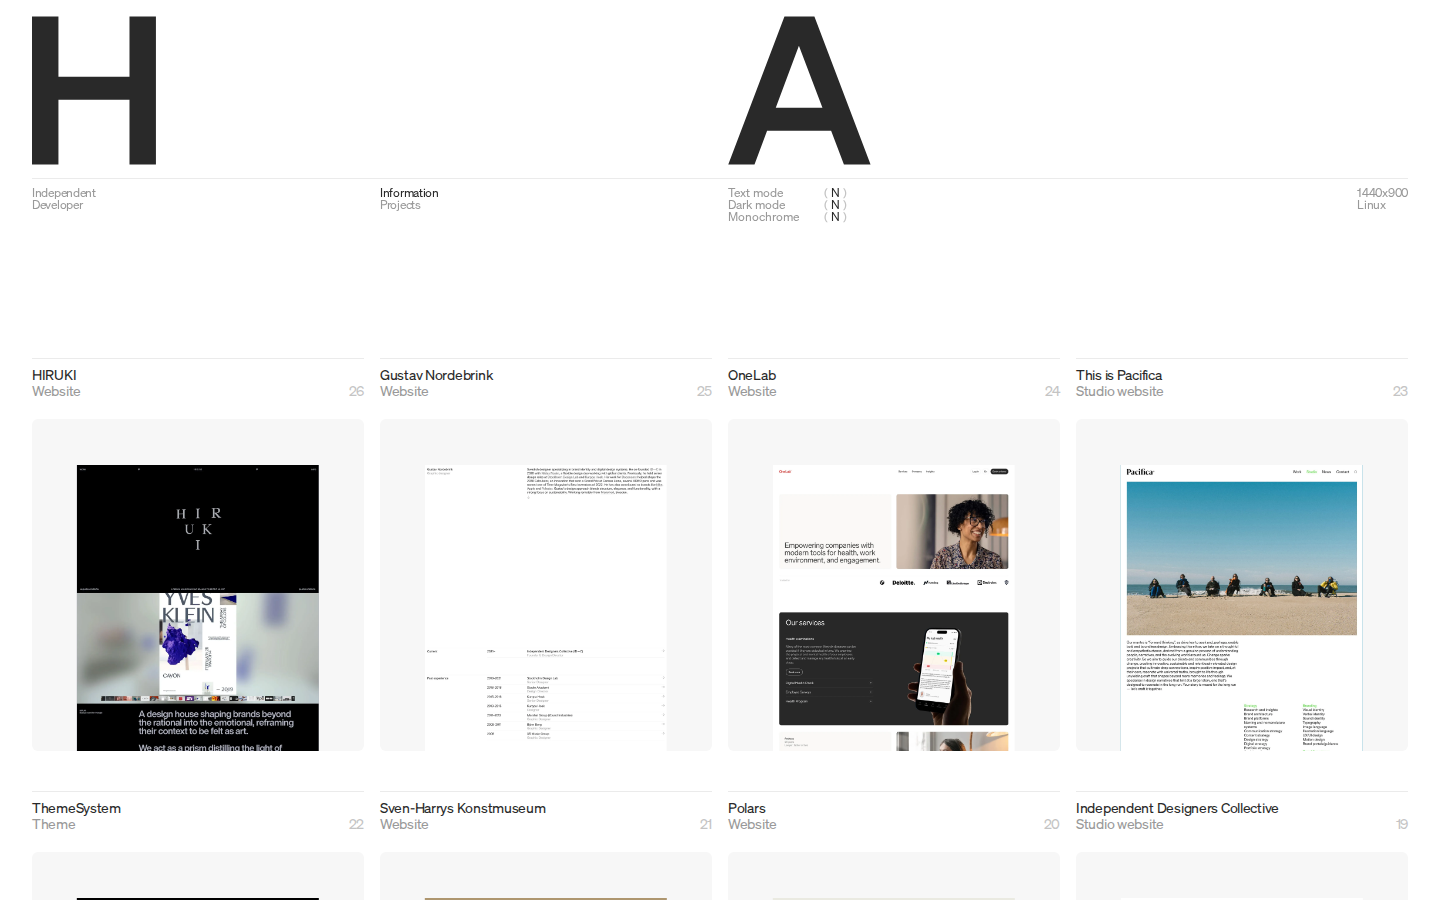
Task: Open Independent Designers Collective project title
Action: coord(1177,808)
